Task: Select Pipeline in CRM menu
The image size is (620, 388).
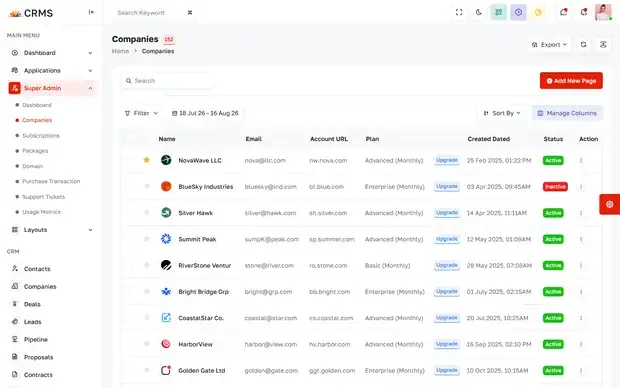Action: (36, 339)
